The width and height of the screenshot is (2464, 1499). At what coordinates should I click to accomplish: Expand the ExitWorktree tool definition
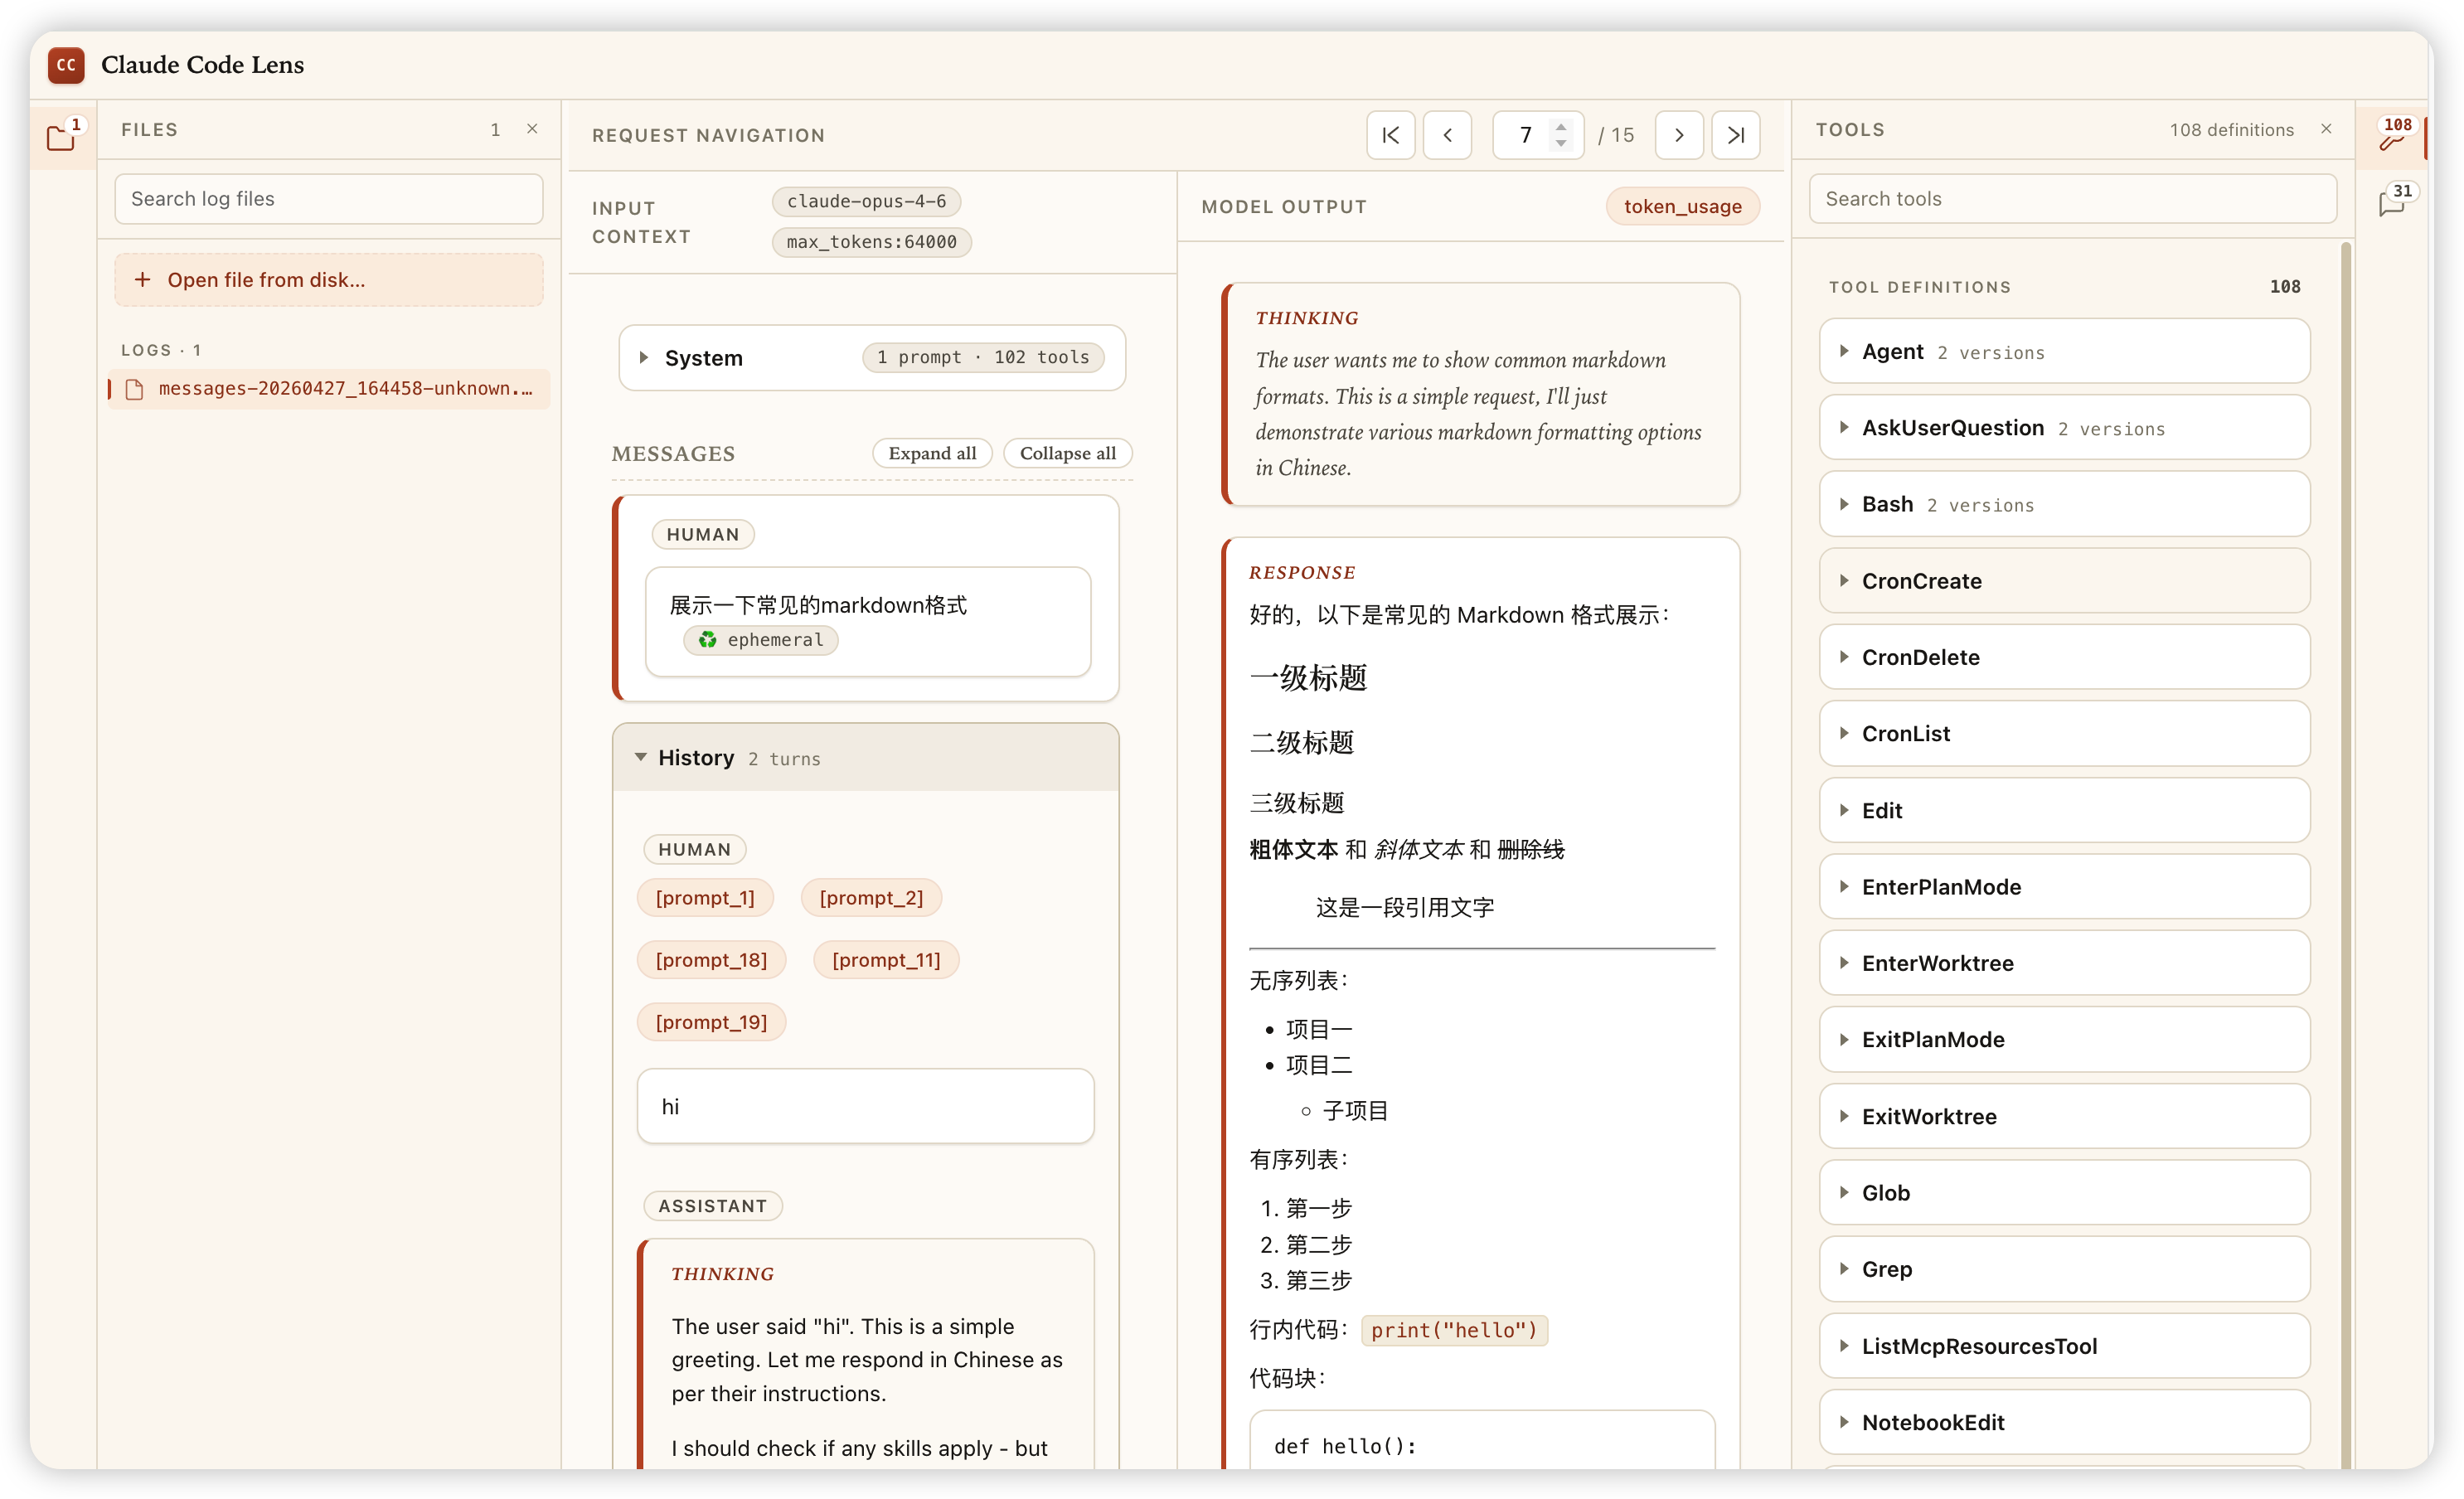point(2065,1117)
